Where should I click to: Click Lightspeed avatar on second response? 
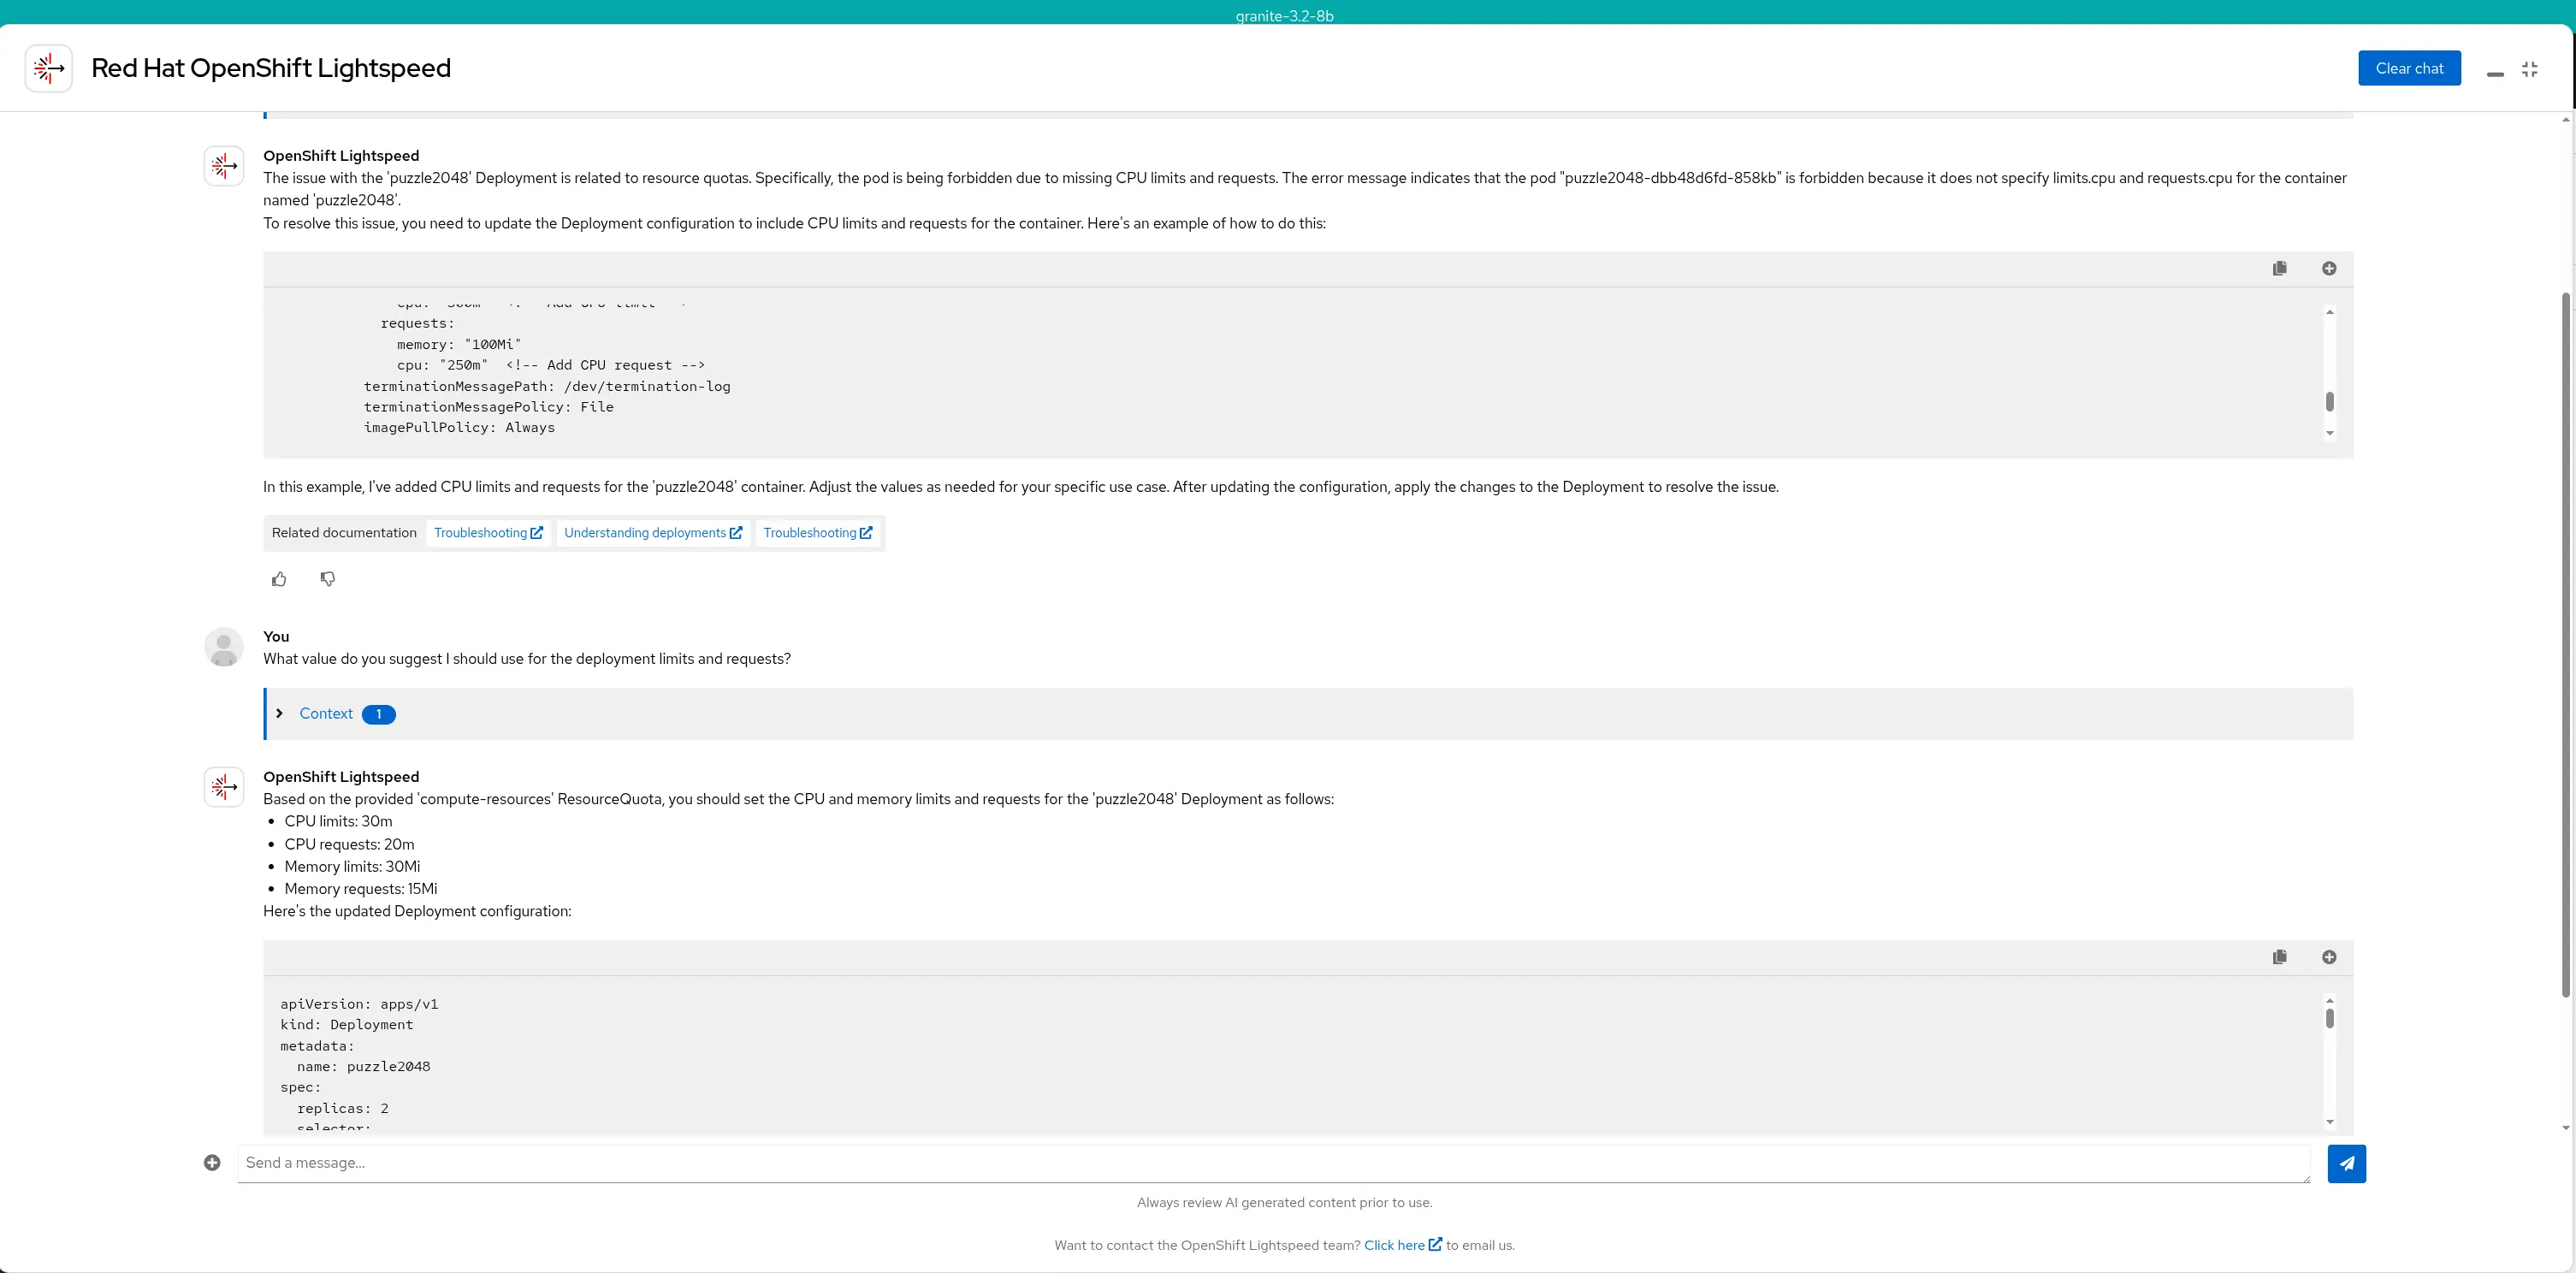(x=224, y=787)
